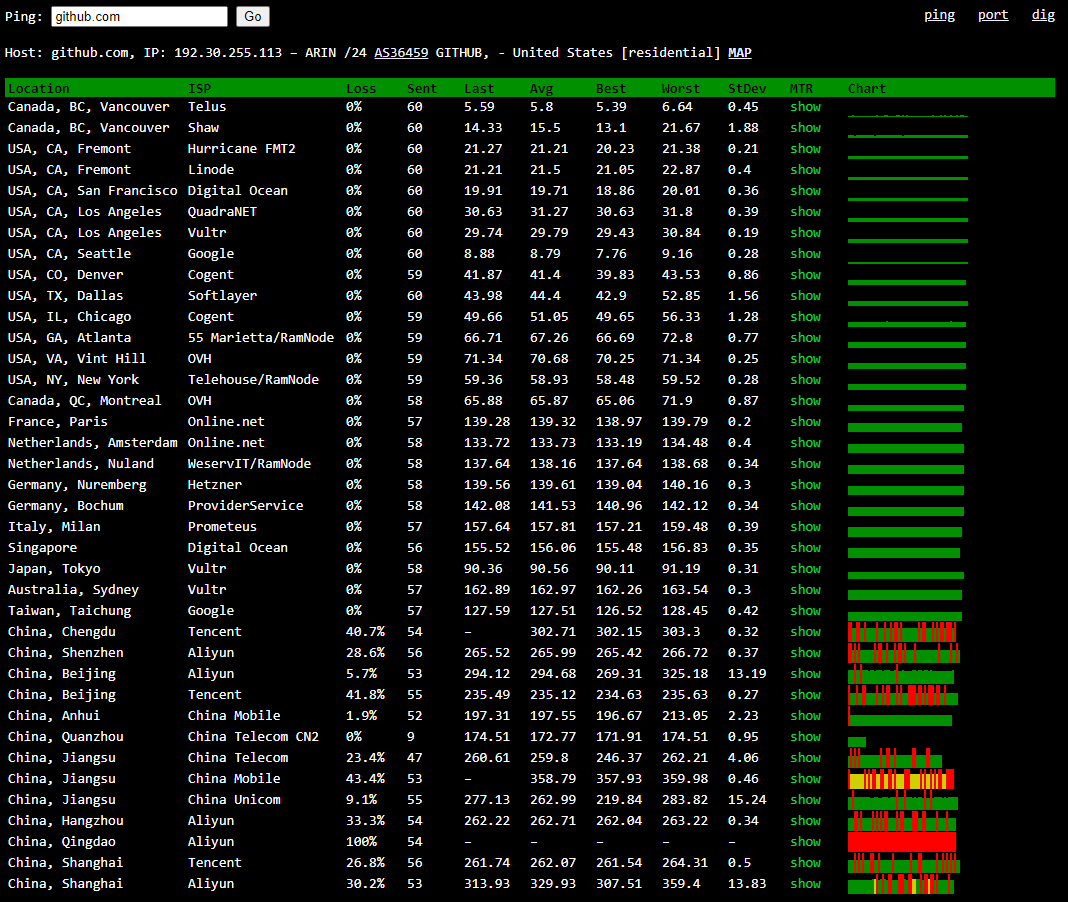Open the ping link at top right
Image resolution: width=1068 pixels, height=902 pixels.
coord(939,15)
